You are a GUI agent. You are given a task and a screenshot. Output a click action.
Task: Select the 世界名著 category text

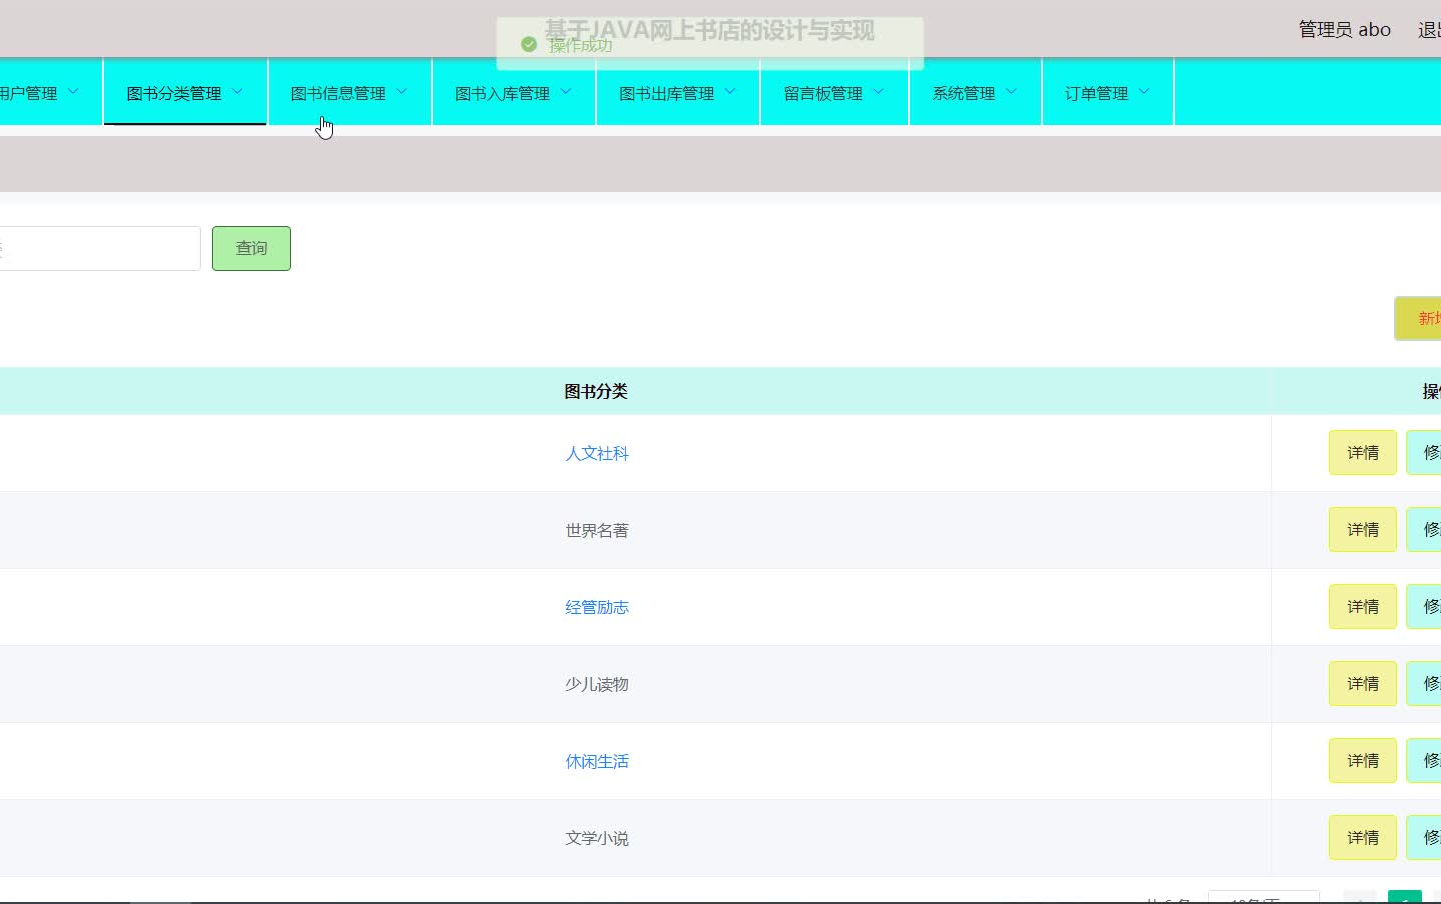pos(597,530)
